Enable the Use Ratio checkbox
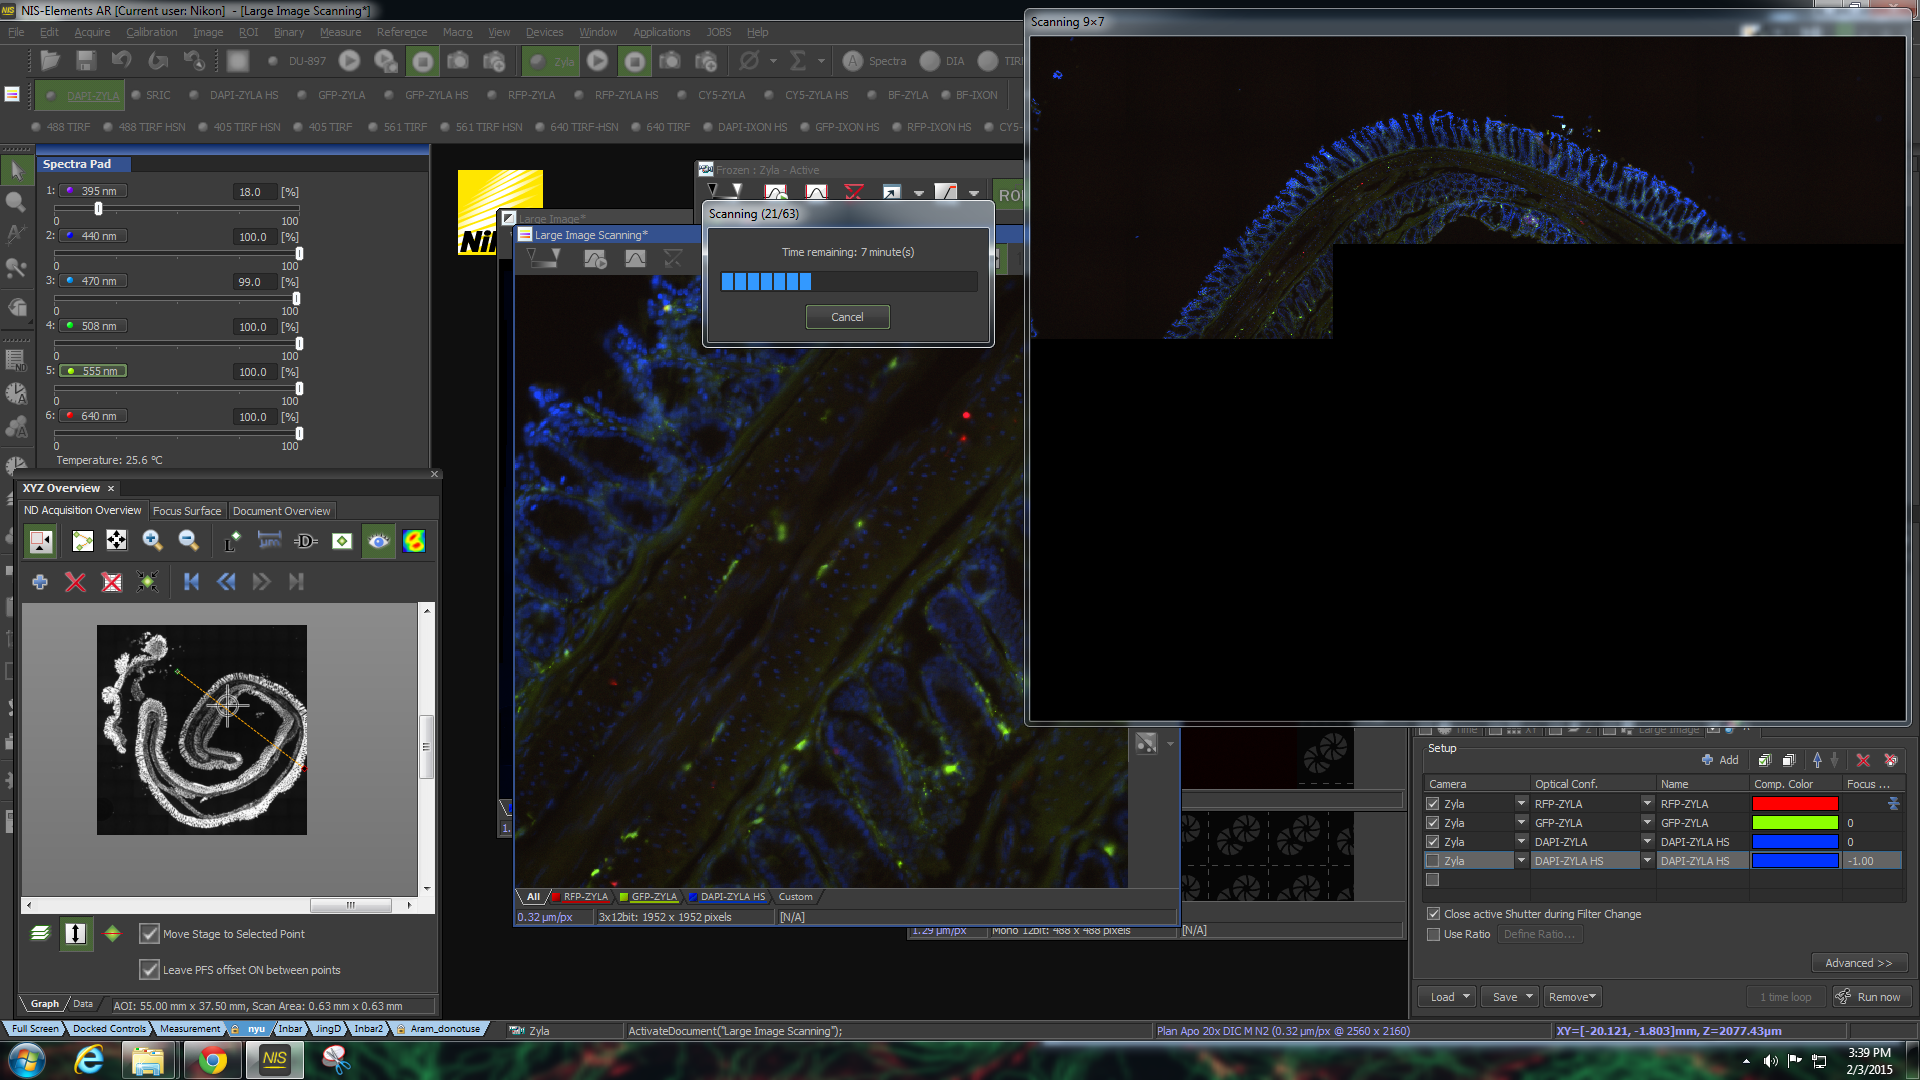Viewport: 1920px width, 1080px height. (x=1433, y=934)
